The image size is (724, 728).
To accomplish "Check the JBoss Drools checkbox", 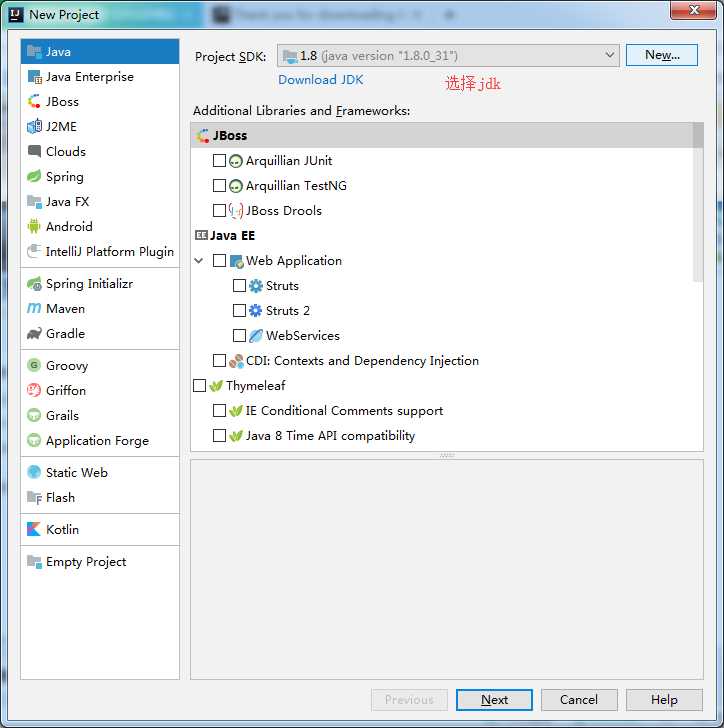I will [x=219, y=211].
